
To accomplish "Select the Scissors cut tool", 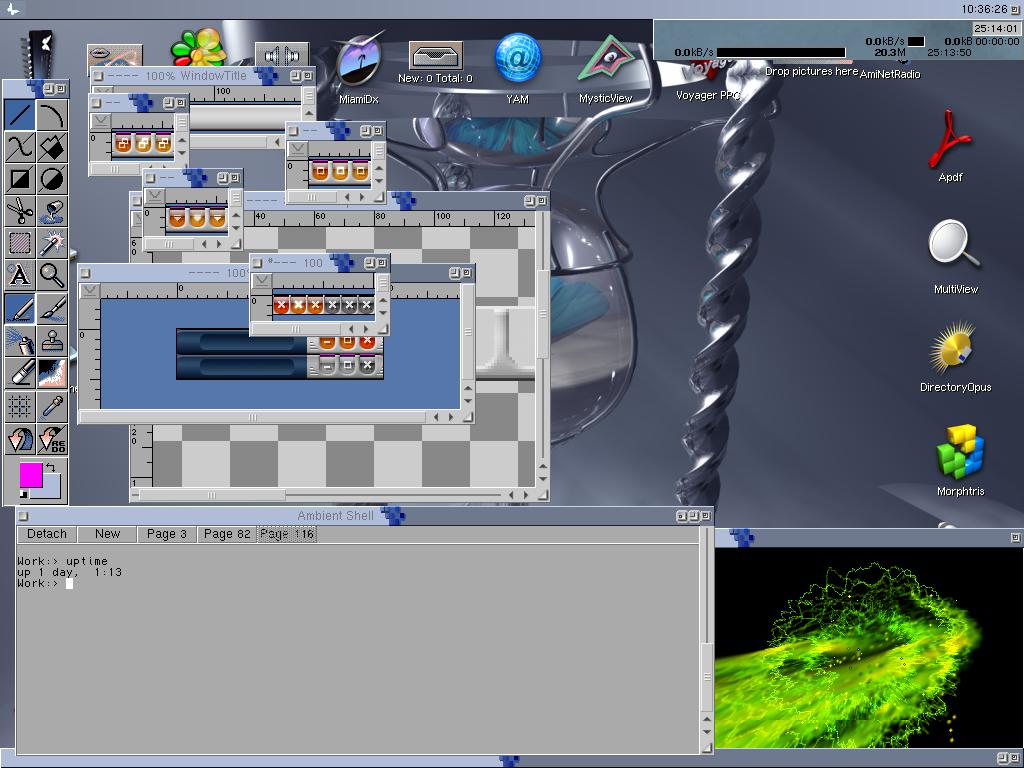I will pos(19,211).
